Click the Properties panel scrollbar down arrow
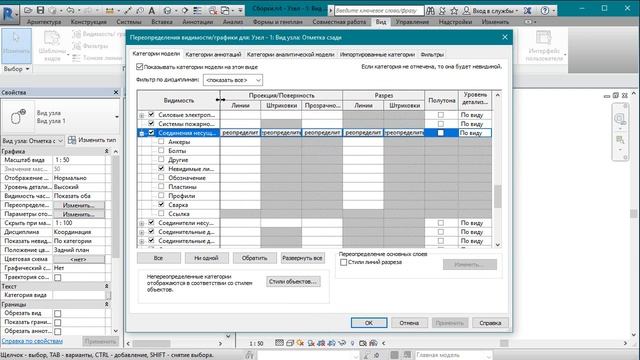This screenshot has height=360, width=640. (116, 331)
